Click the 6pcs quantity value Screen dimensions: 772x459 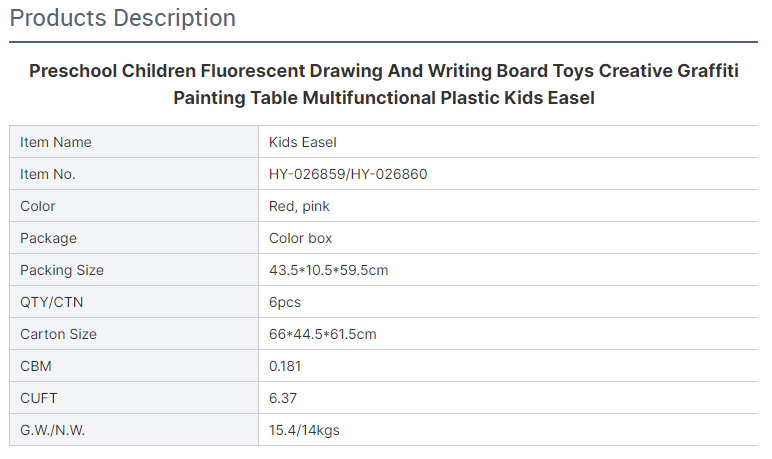(x=285, y=302)
